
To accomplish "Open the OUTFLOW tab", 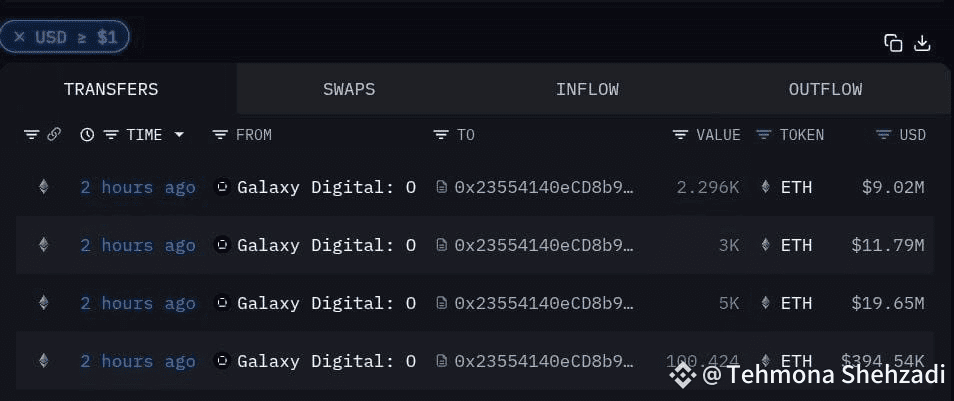I will 825,89.
